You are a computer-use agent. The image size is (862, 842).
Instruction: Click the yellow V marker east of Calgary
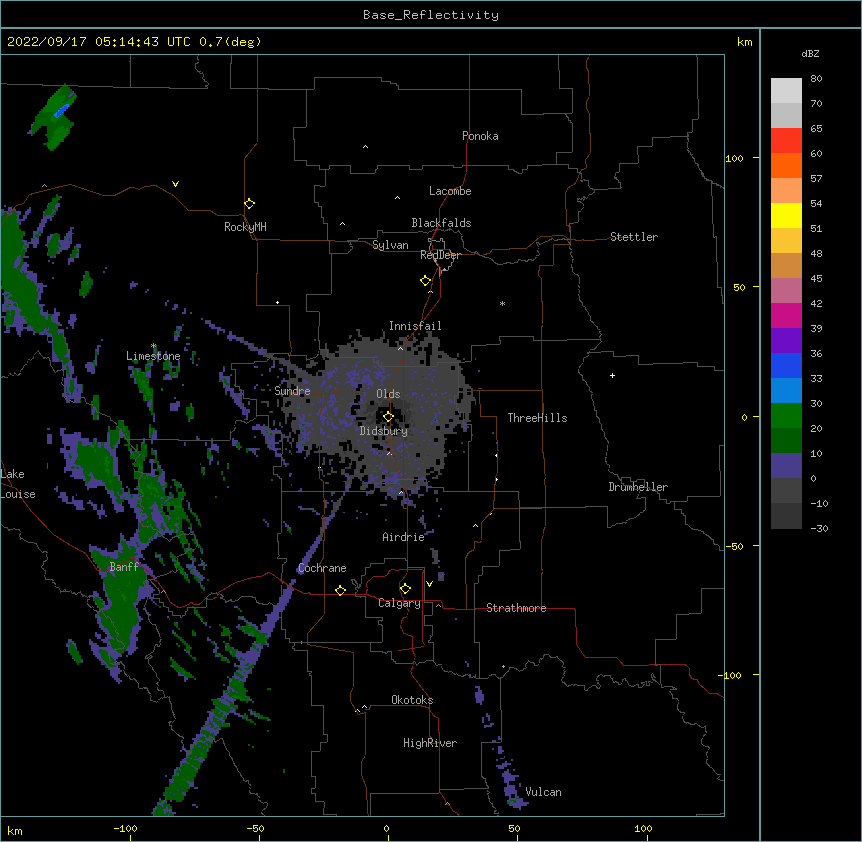pos(429,584)
